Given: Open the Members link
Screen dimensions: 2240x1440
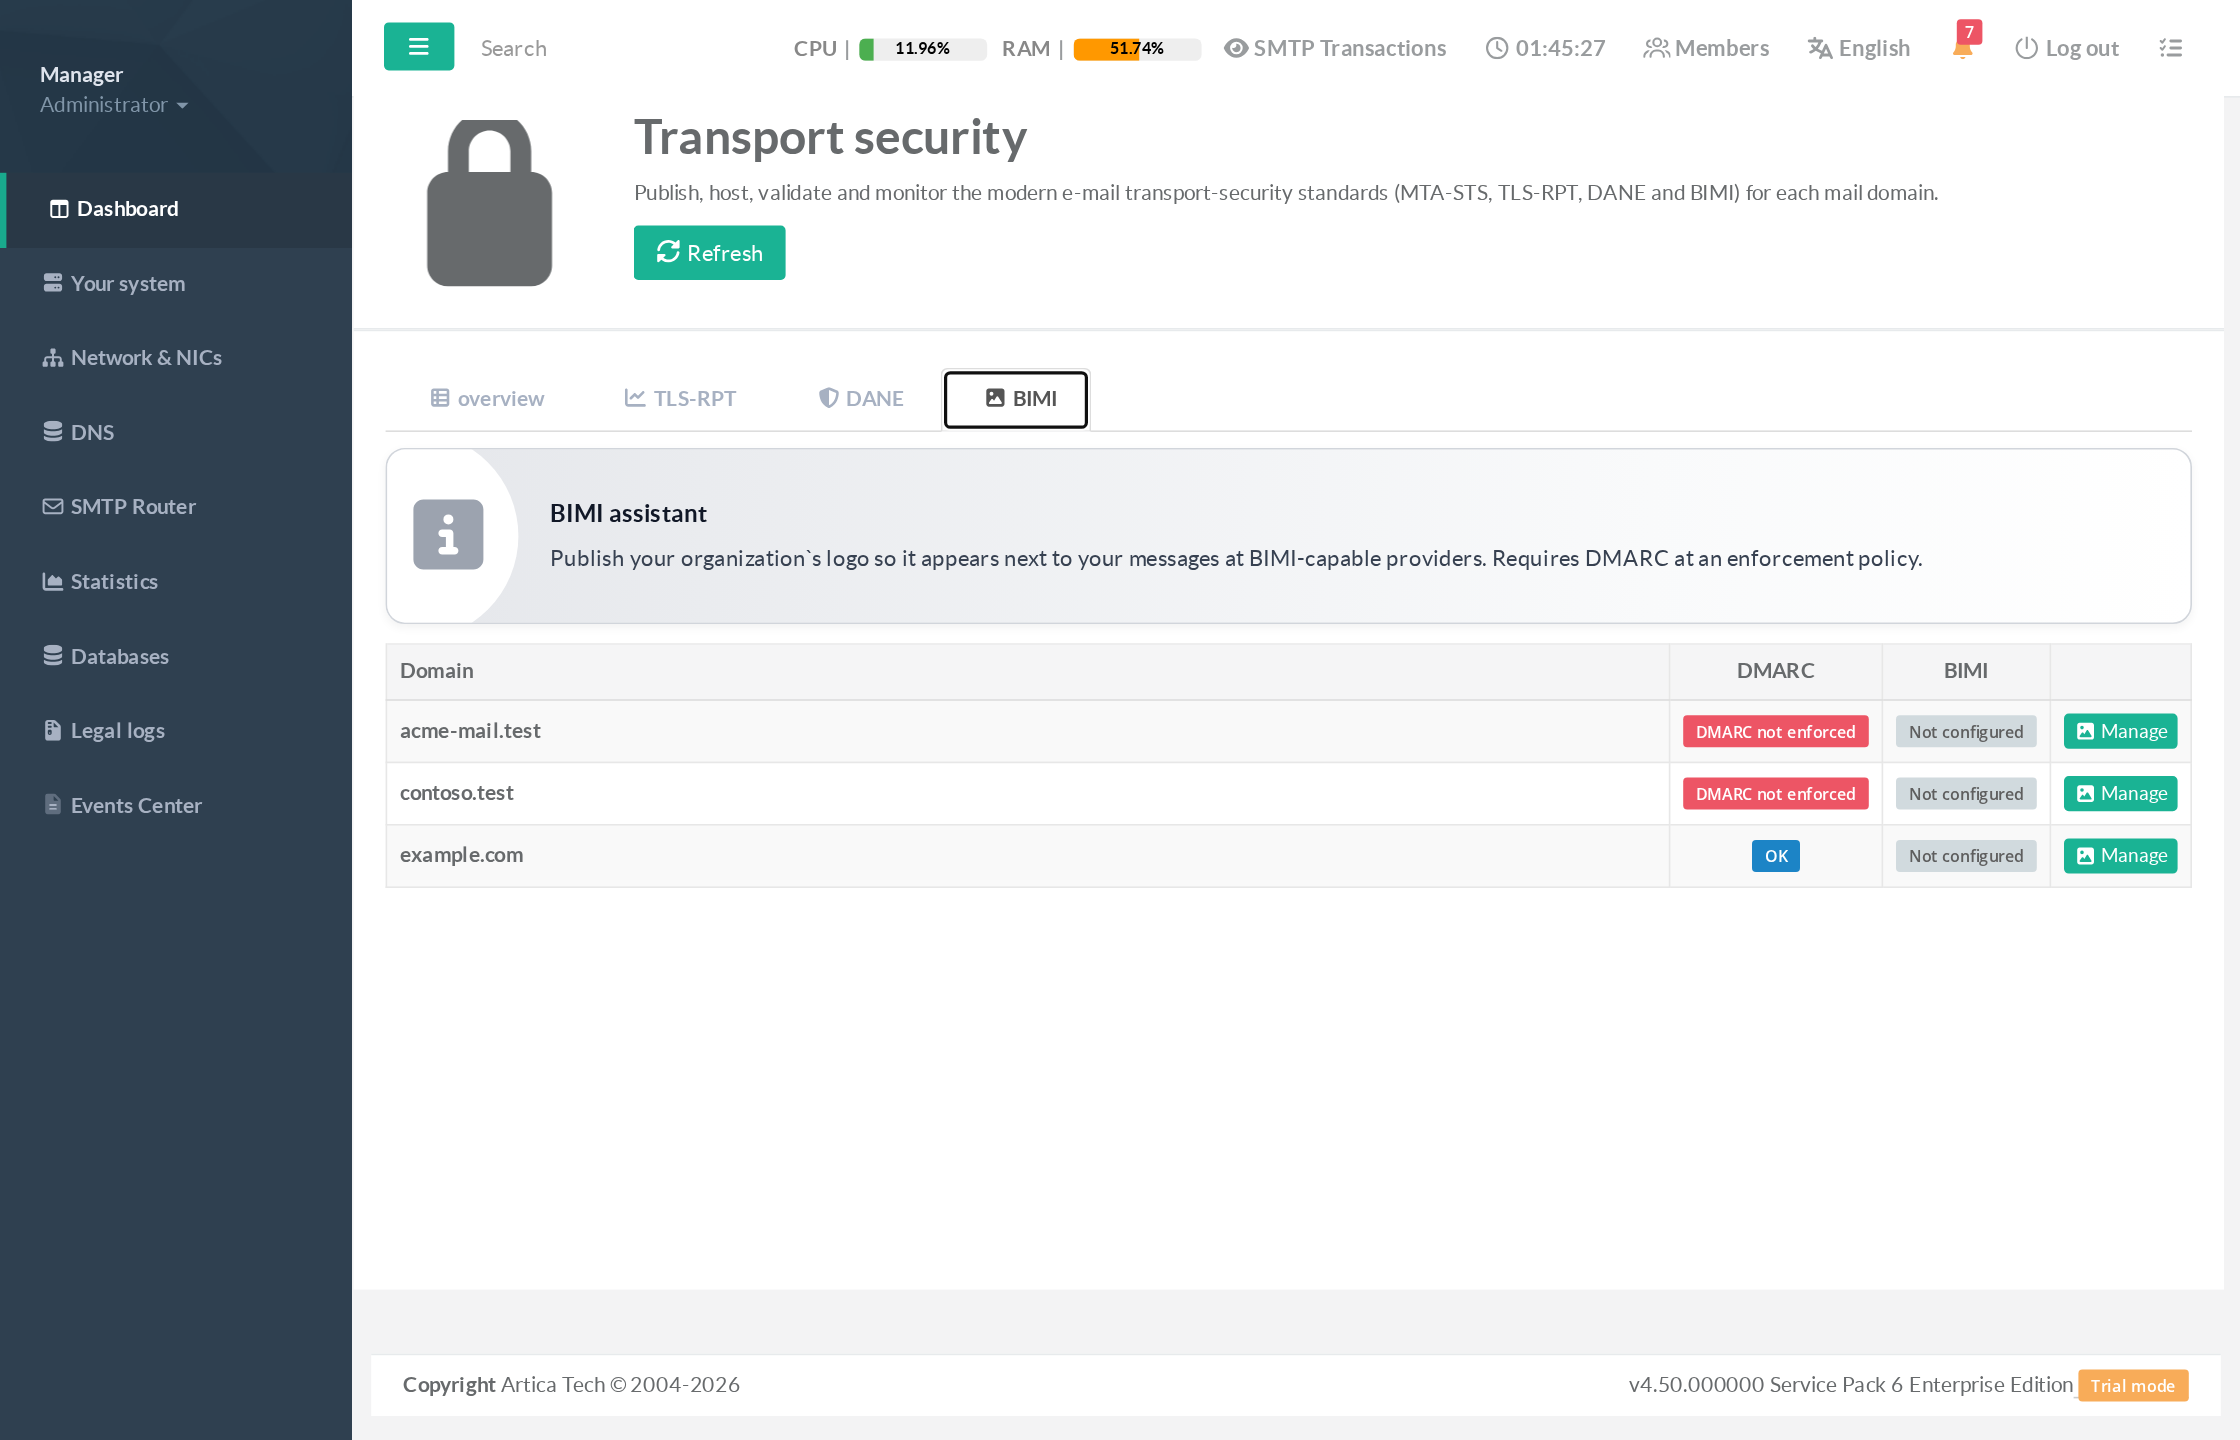Looking at the screenshot, I should pyautogui.click(x=1706, y=48).
